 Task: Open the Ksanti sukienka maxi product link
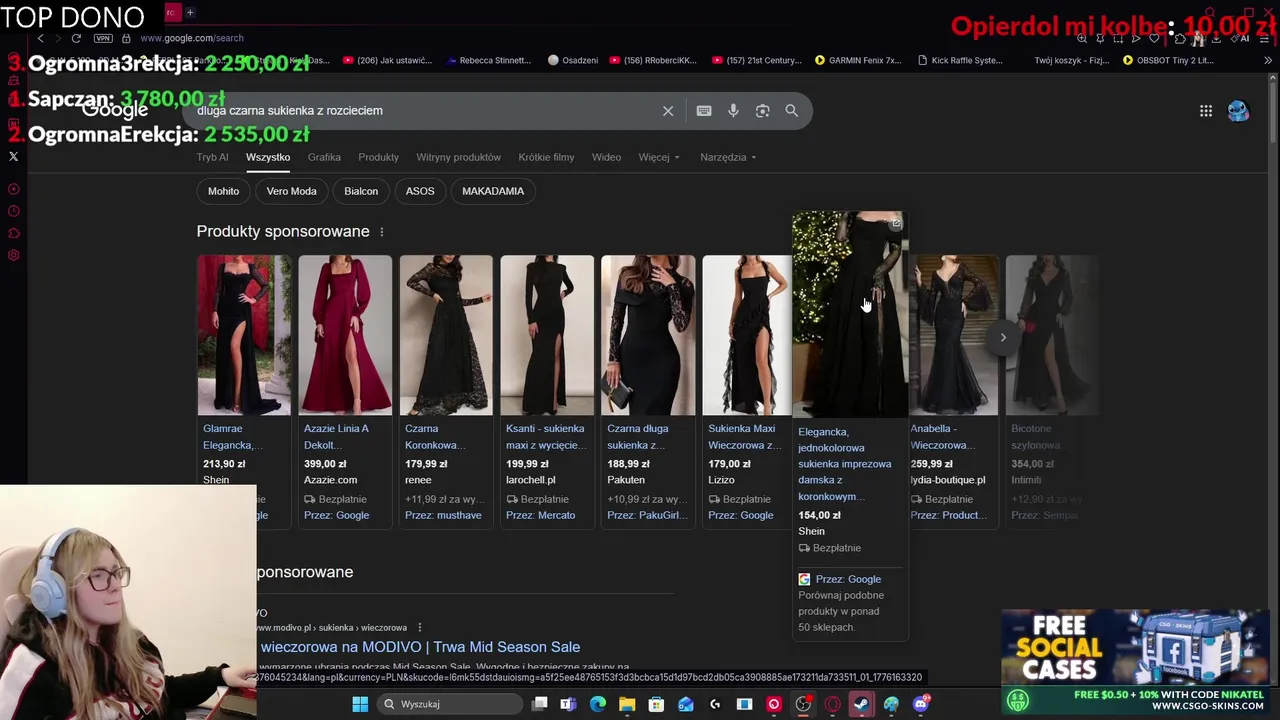point(546,436)
